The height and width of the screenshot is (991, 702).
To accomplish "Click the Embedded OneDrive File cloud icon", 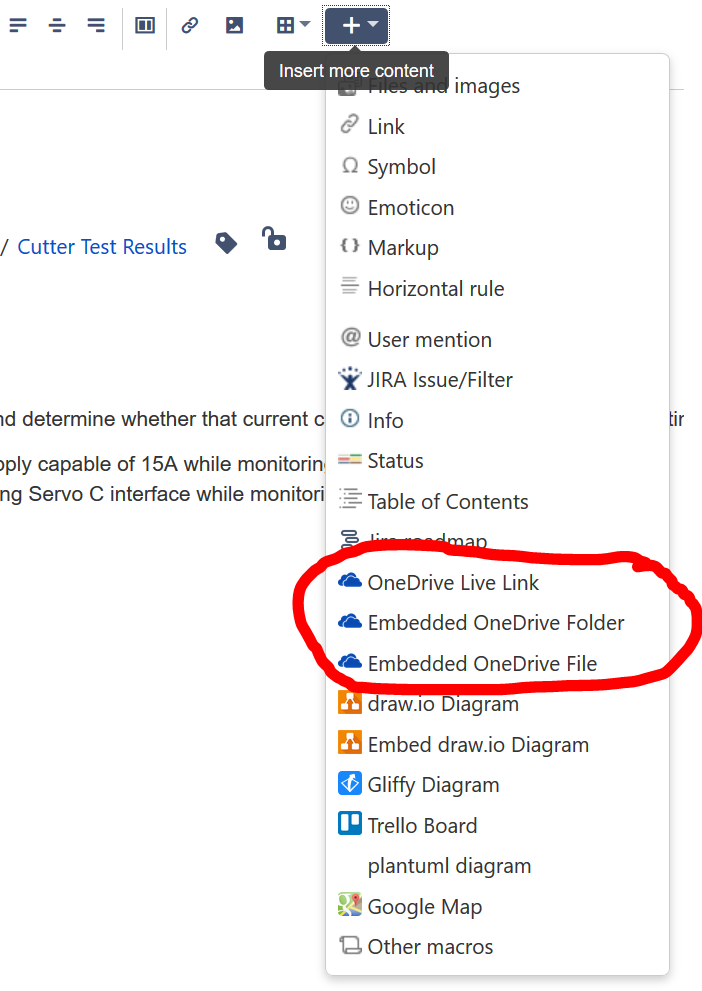I will pos(349,661).
